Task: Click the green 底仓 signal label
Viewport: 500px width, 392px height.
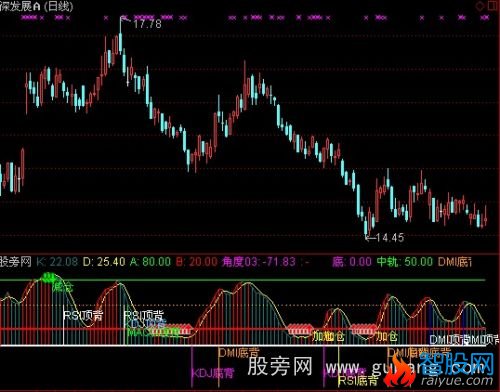Action: coord(63,287)
